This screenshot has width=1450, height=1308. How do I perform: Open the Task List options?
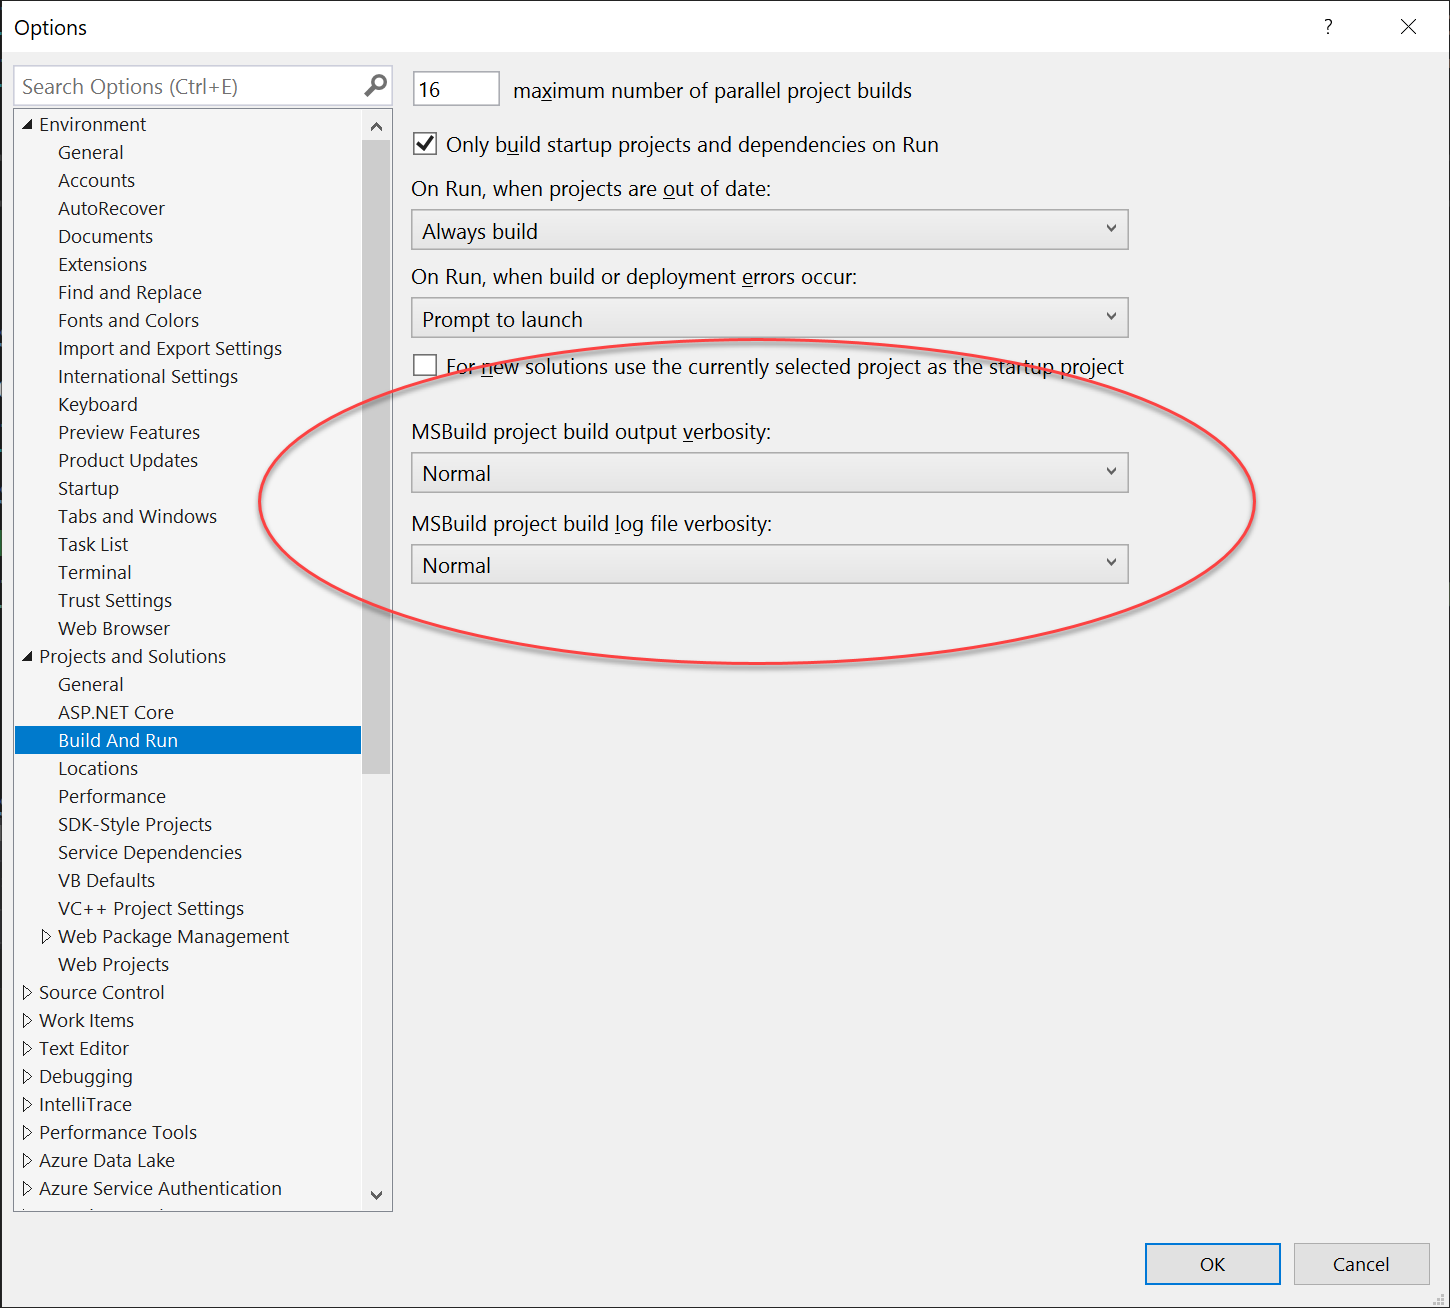point(93,544)
